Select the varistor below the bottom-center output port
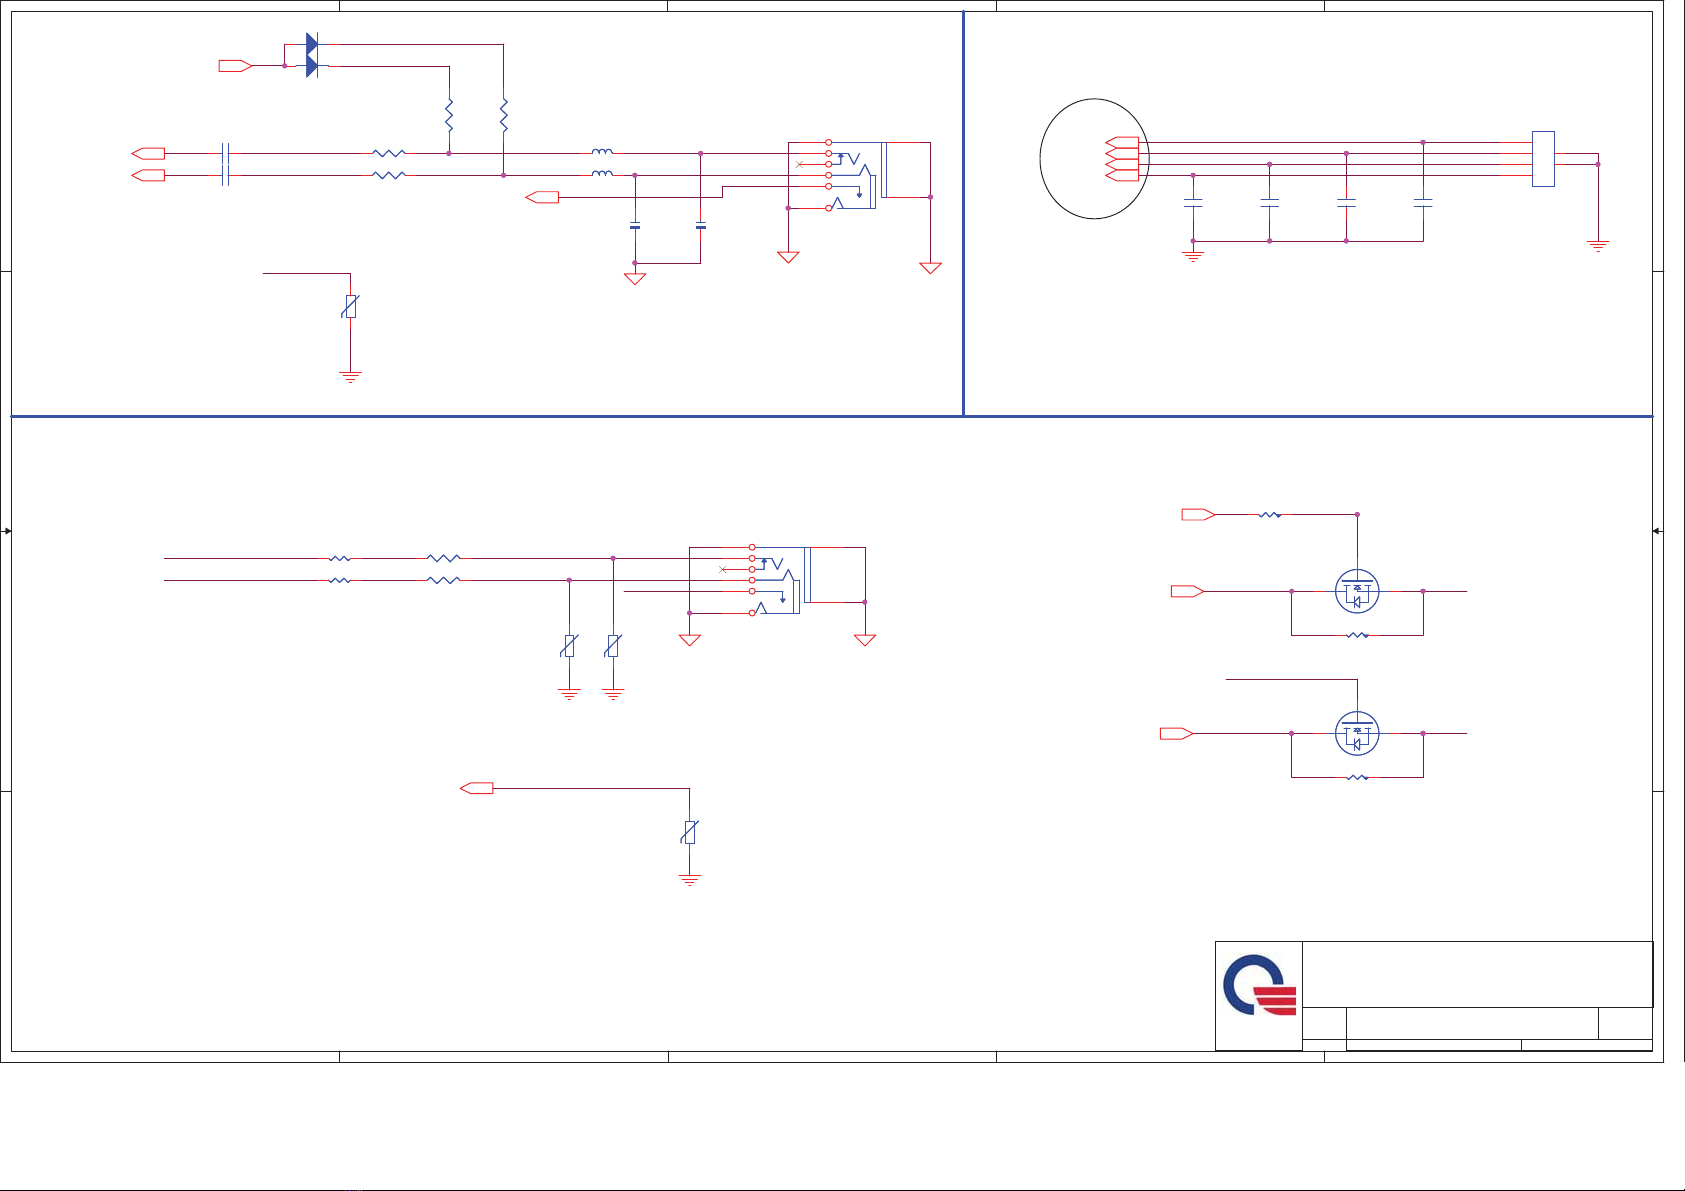The image size is (1685, 1191). 689,832
